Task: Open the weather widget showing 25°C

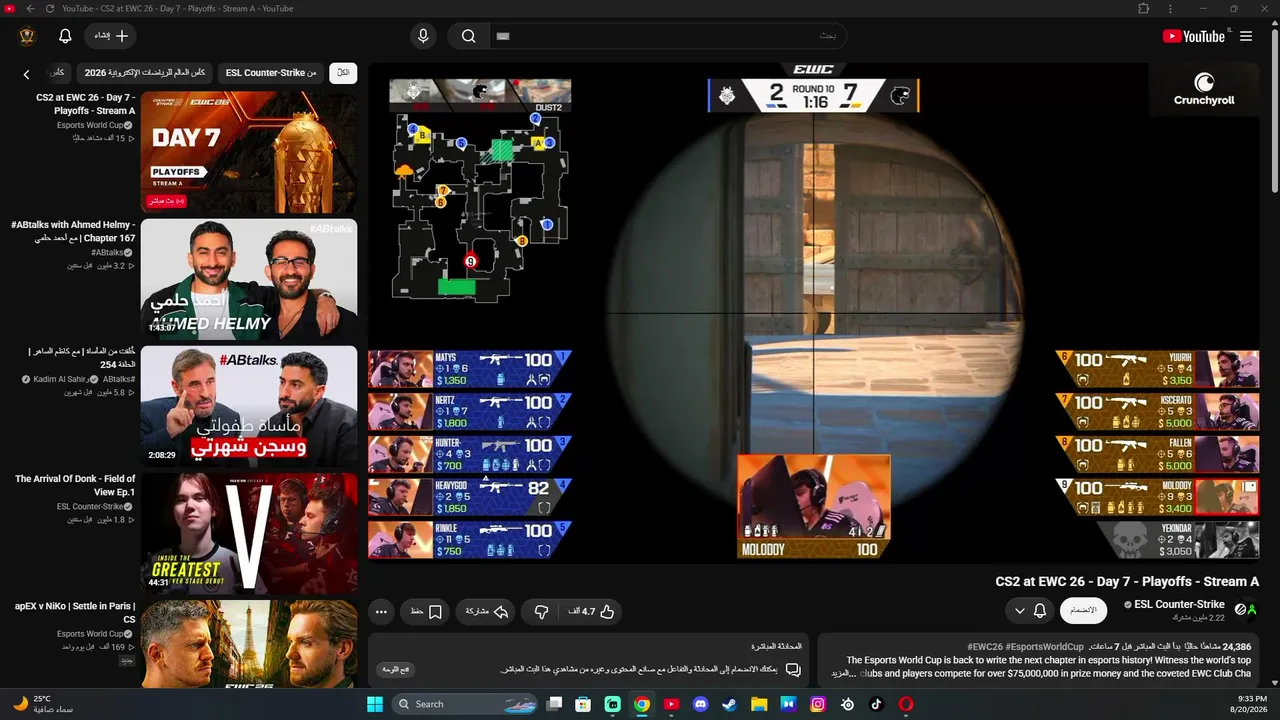Action: click(x=44, y=704)
